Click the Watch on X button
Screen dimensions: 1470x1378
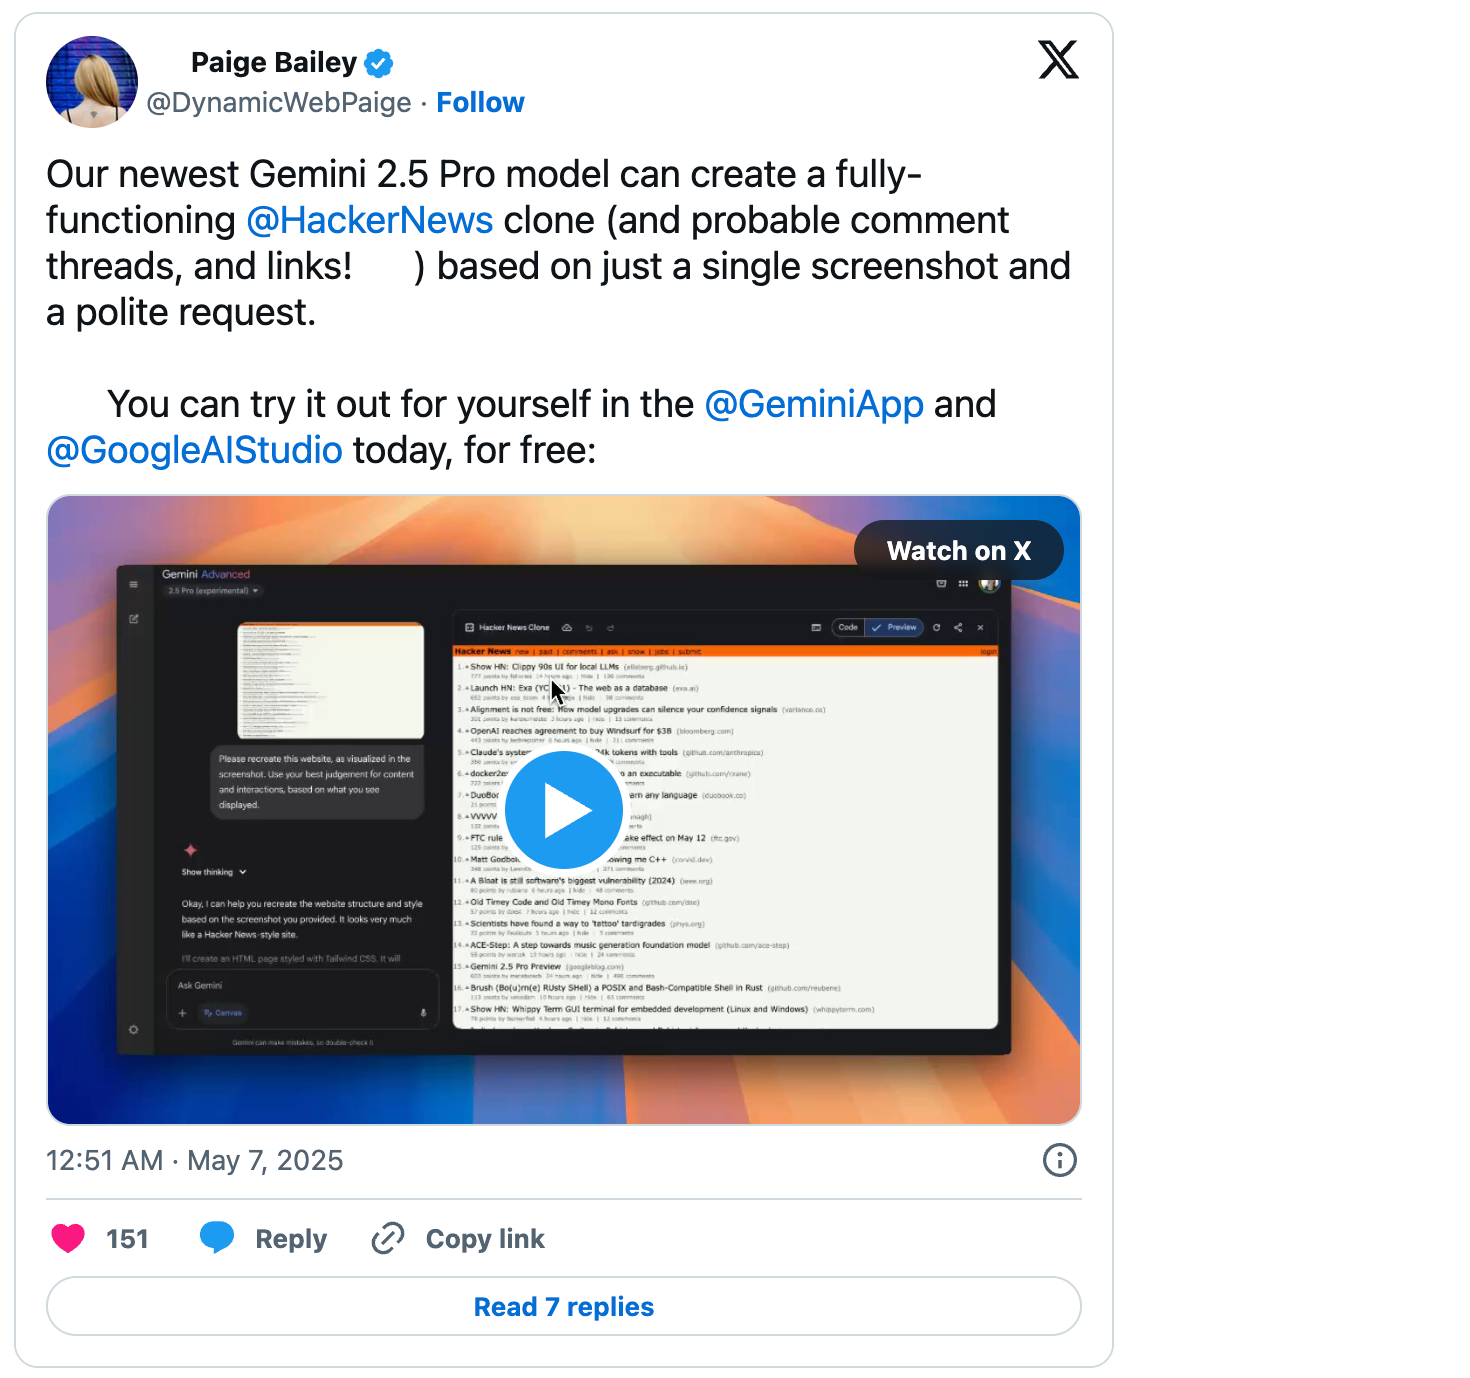(958, 550)
